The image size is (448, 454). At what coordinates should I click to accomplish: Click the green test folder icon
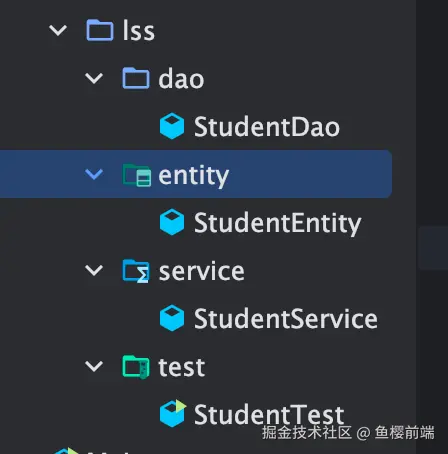pos(136,367)
